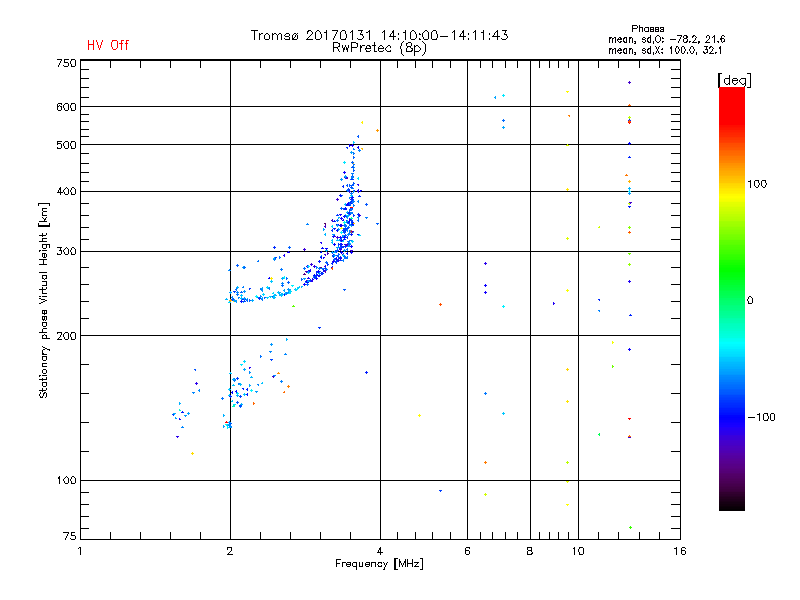Click the y-axis label "750"
This screenshot has width=800, height=600.
(66, 63)
